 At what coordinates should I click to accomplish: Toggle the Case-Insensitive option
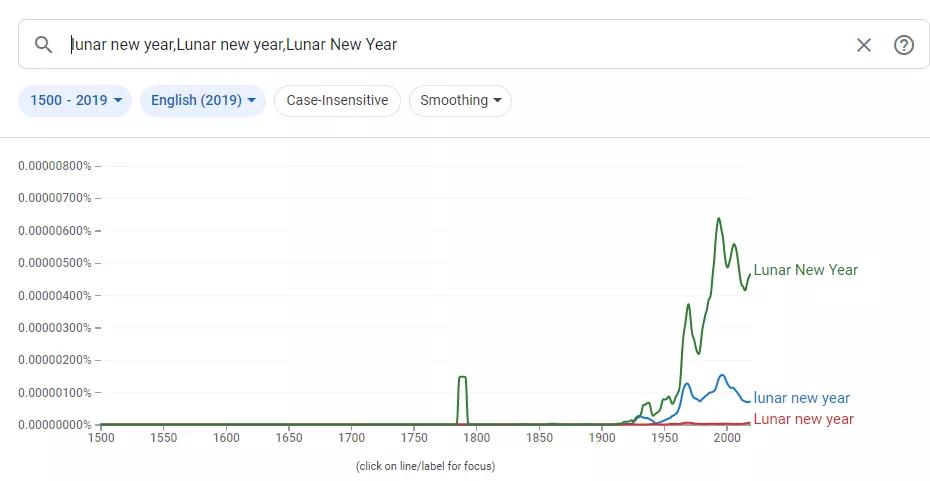tap(337, 100)
